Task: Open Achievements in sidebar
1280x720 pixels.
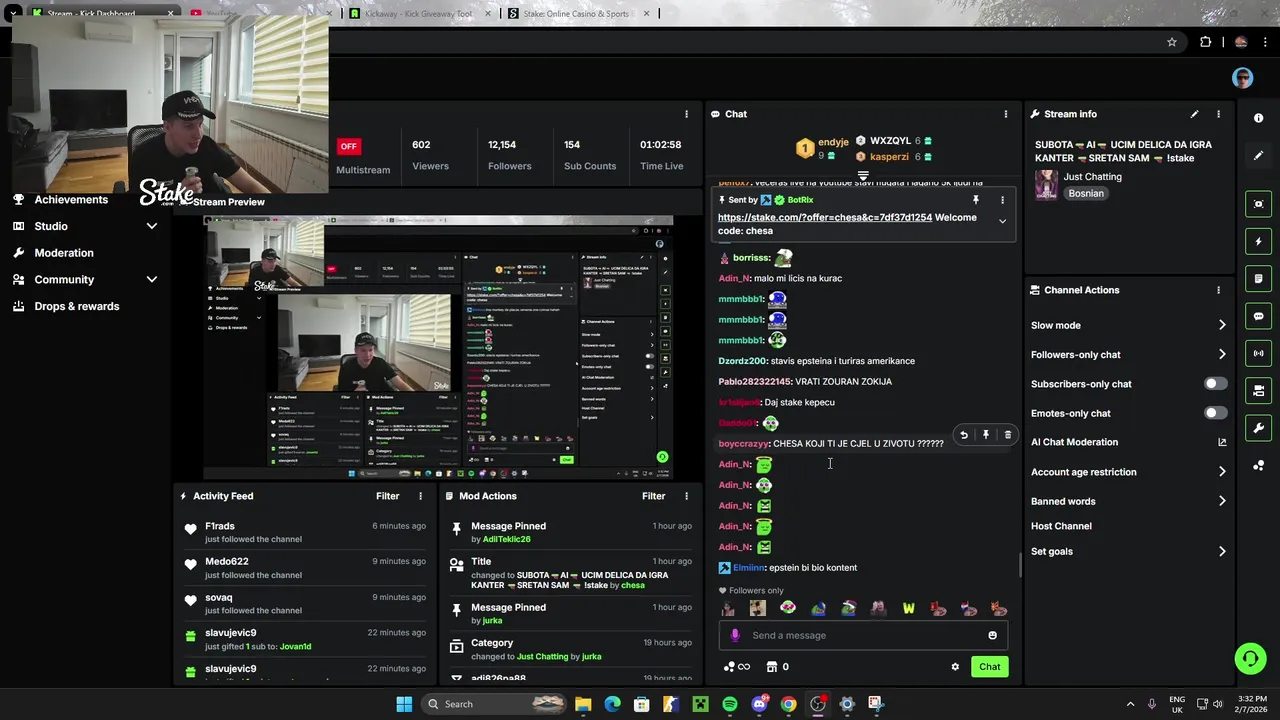Action: (71, 199)
